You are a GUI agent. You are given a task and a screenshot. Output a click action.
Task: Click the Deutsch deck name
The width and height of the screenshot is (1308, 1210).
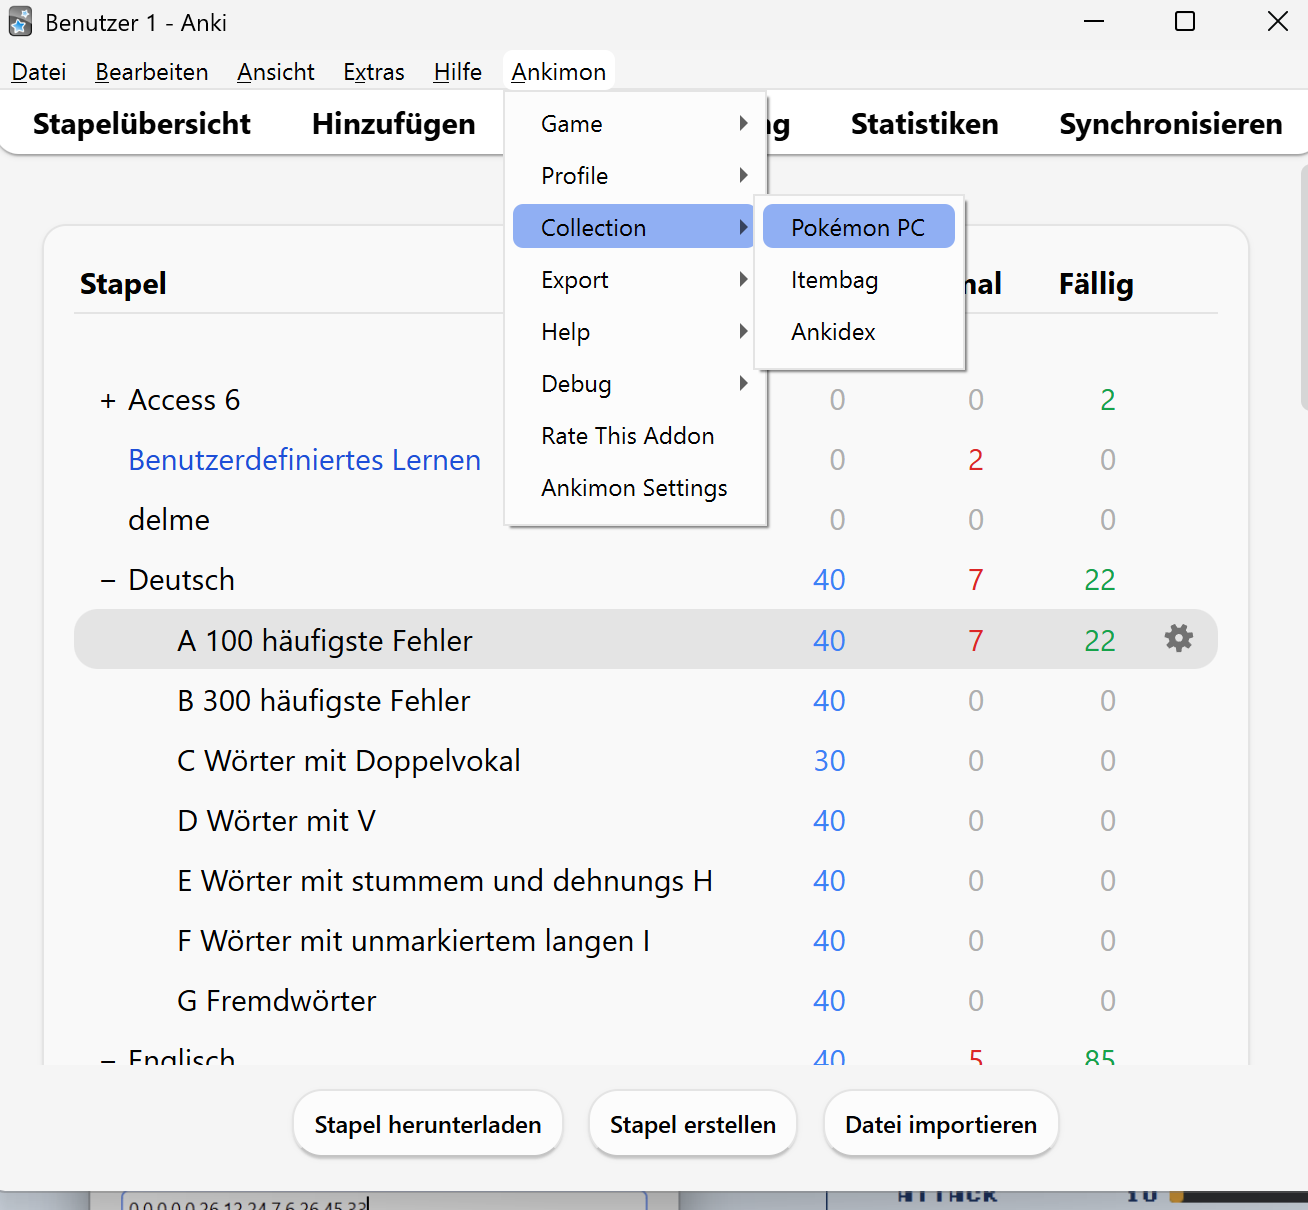point(182,580)
